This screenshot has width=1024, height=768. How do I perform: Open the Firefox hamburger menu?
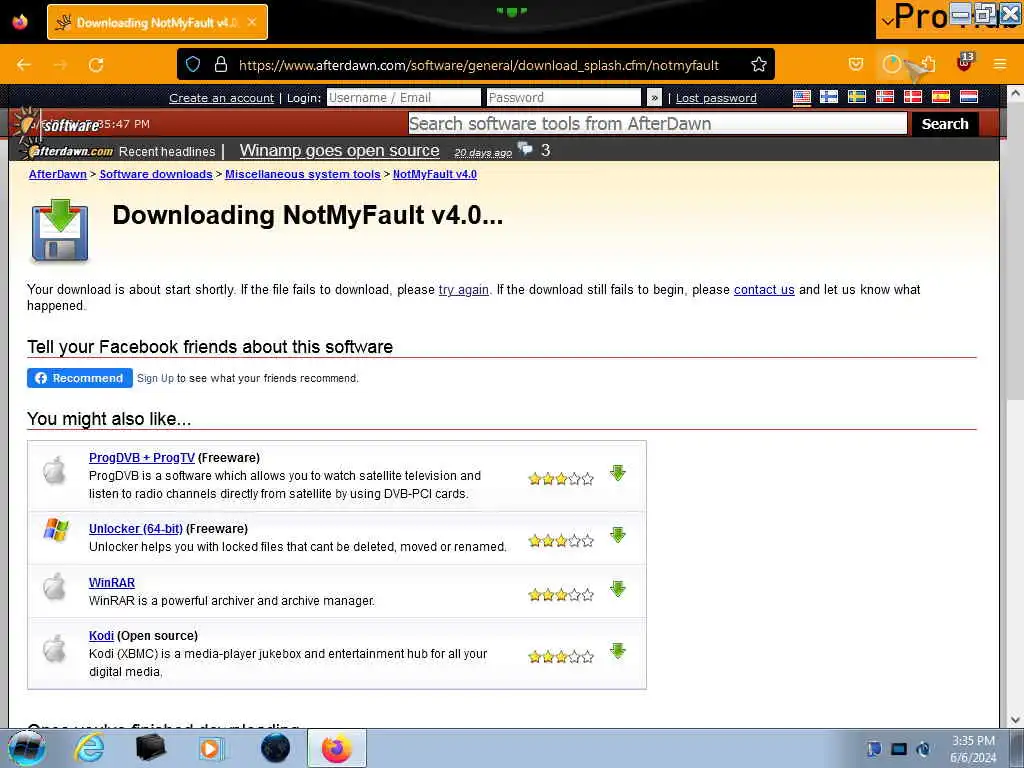pyautogui.click(x=1000, y=64)
